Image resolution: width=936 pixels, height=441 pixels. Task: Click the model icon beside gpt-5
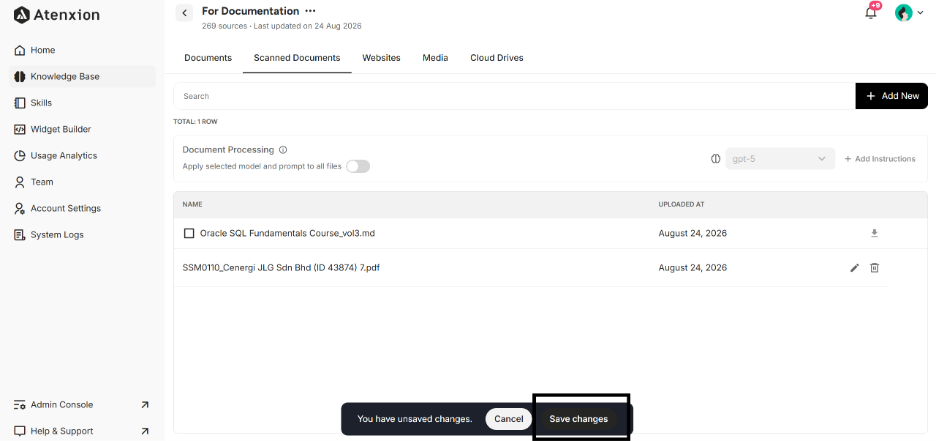point(715,159)
